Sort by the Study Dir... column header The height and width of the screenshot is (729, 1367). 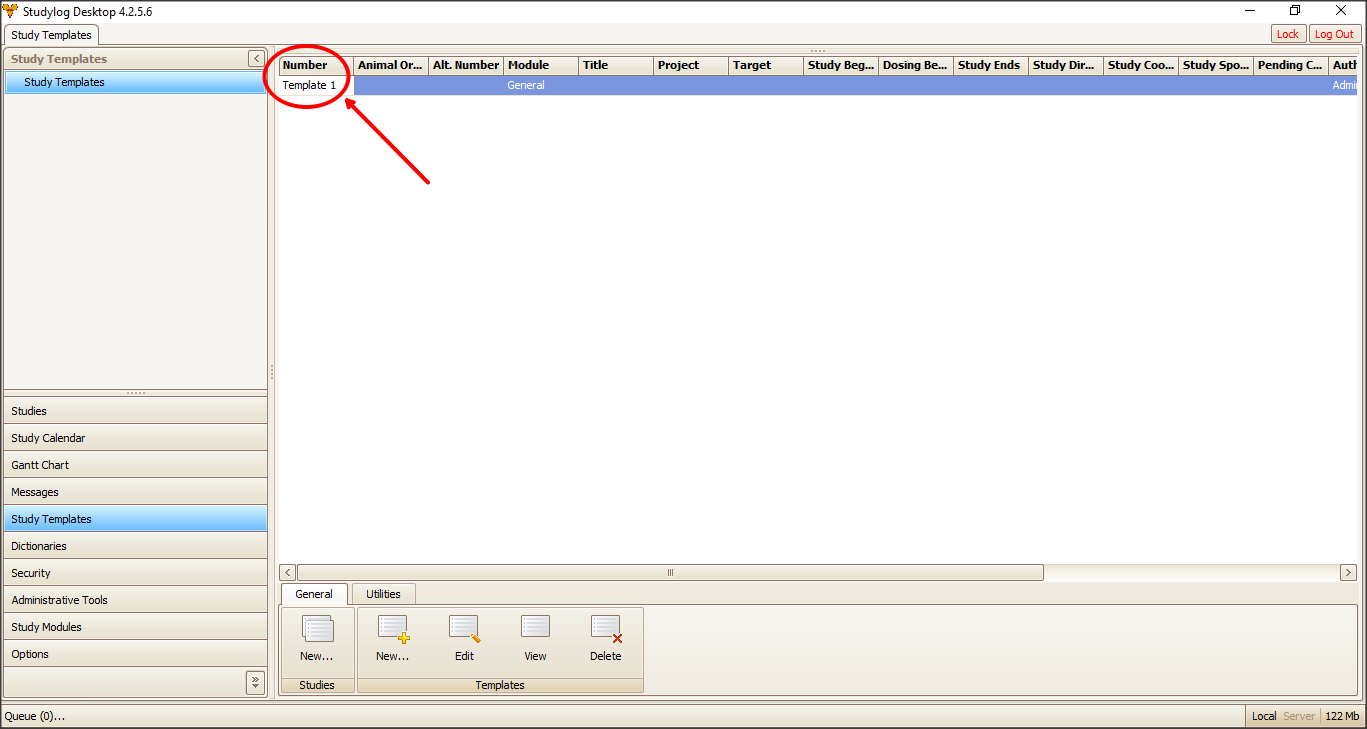tap(1066, 65)
